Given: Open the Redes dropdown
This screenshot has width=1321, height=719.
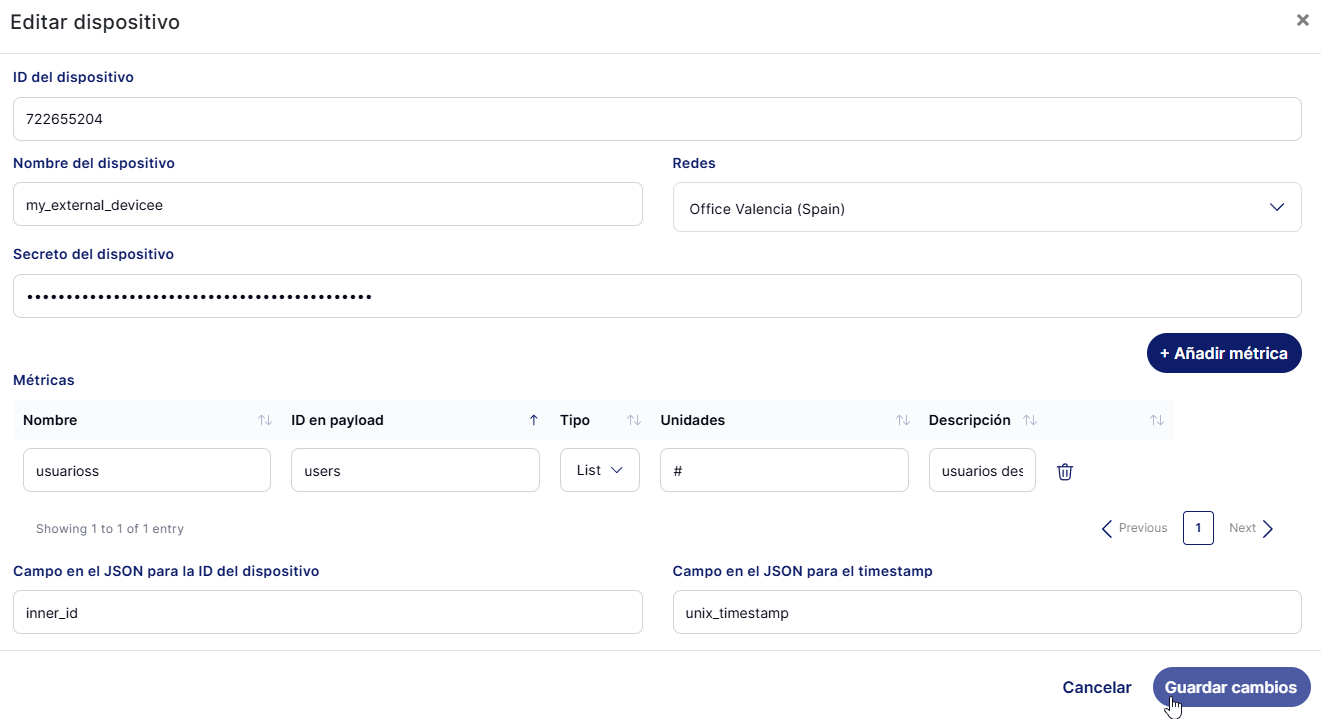Looking at the screenshot, I should click(x=986, y=207).
